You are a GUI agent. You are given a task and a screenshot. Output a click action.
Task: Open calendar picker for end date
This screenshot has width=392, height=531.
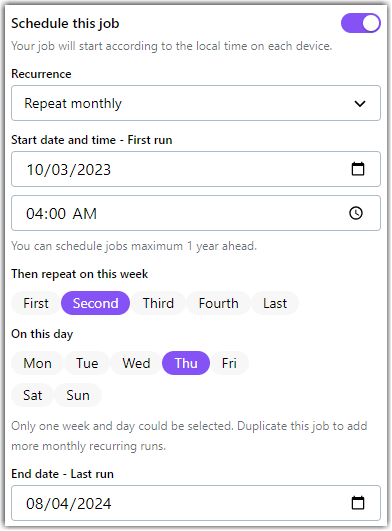tap(358, 503)
